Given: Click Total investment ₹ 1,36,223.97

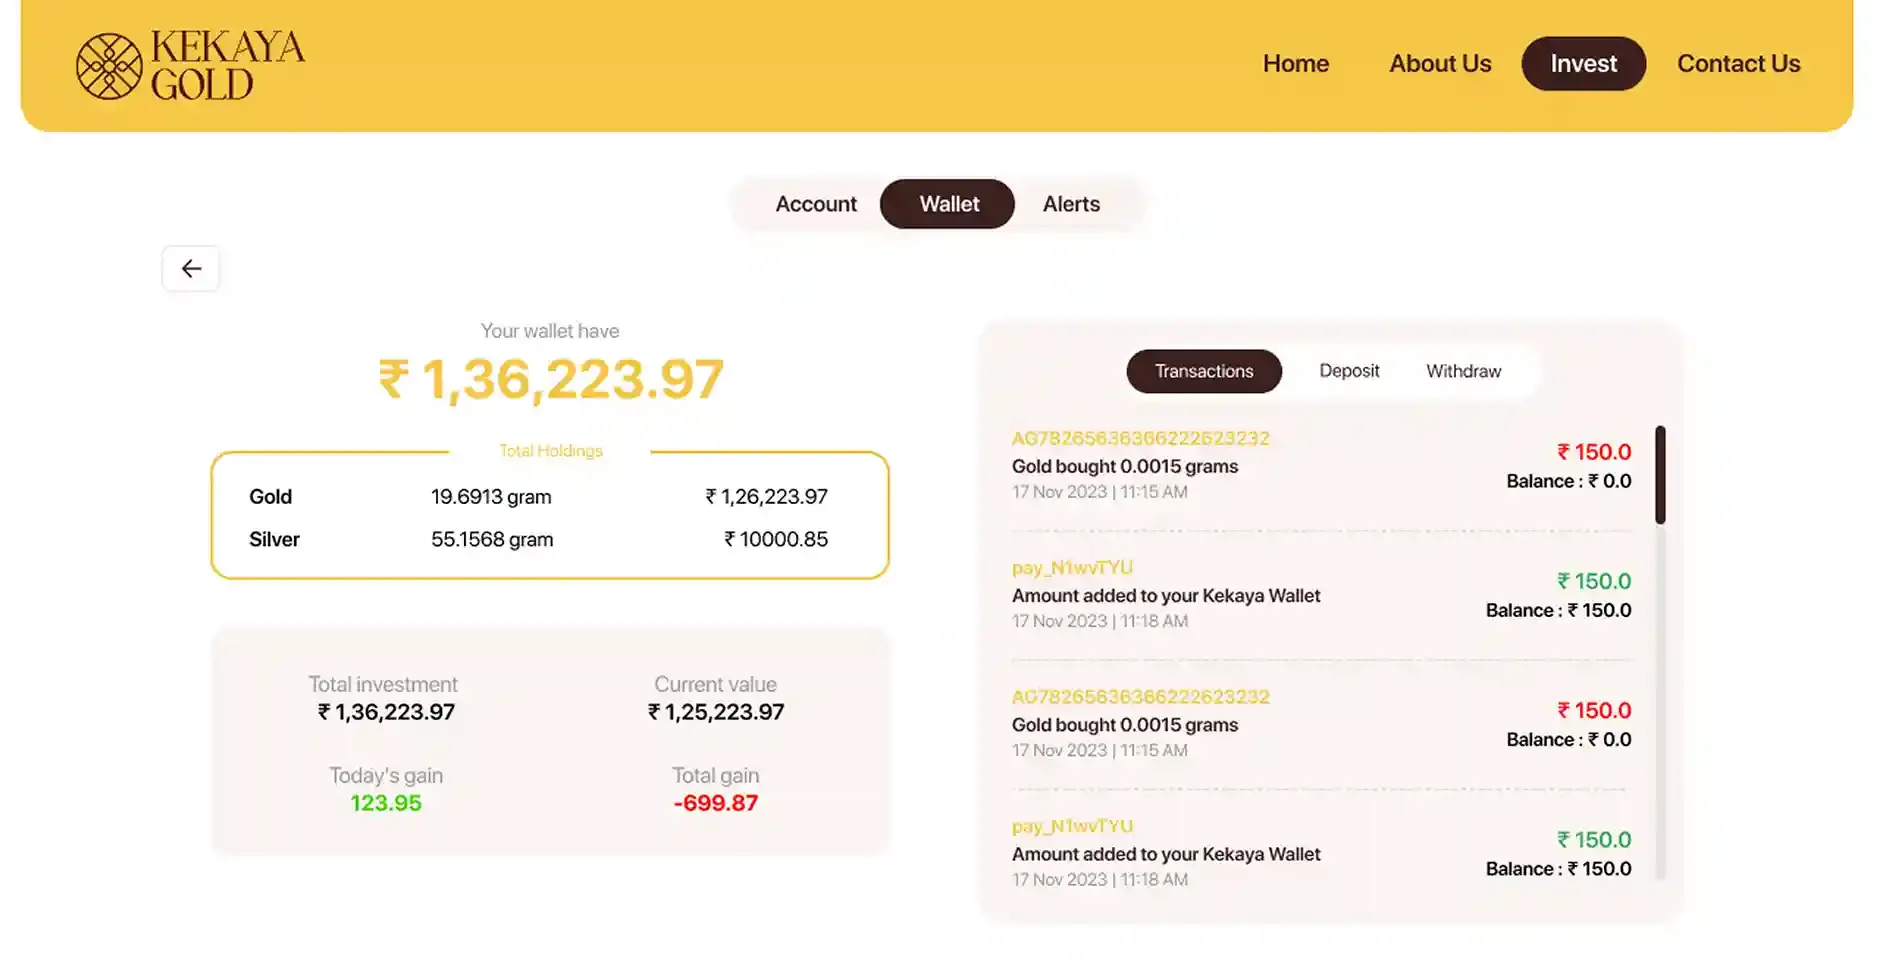Looking at the screenshot, I should point(386,712).
